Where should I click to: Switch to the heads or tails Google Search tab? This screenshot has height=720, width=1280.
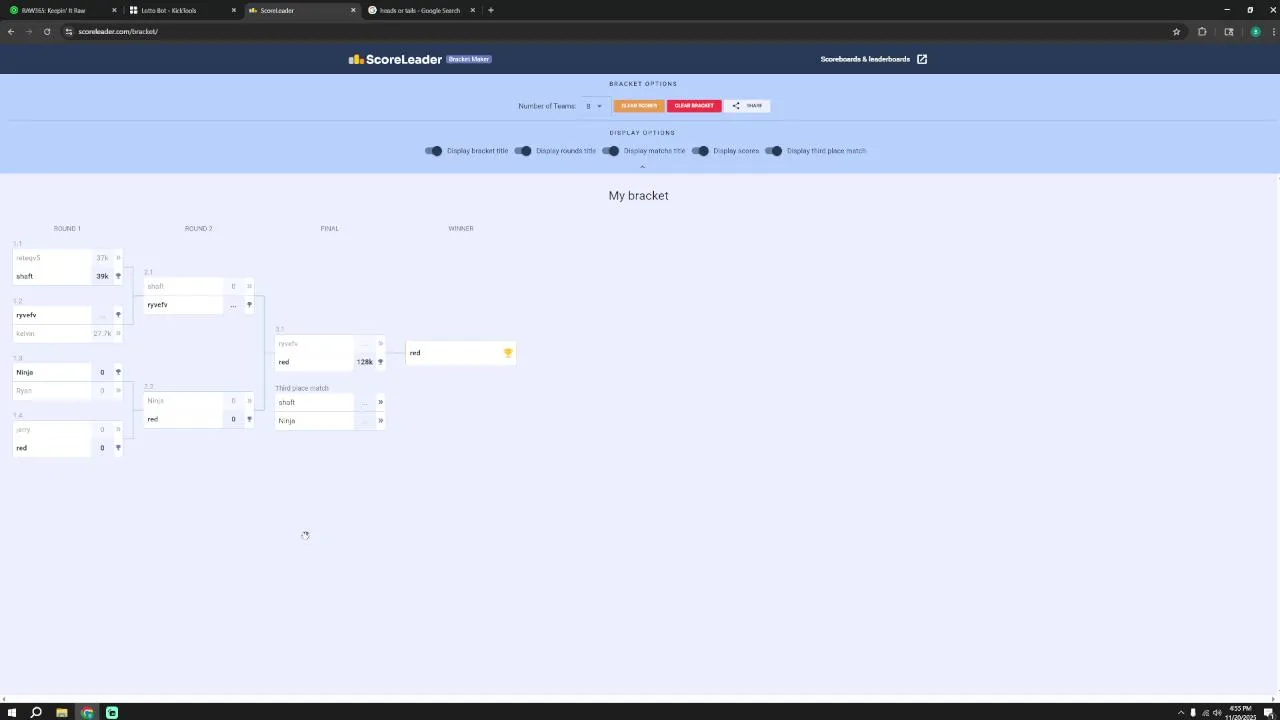pyautogui.click(x=419, y=10)
